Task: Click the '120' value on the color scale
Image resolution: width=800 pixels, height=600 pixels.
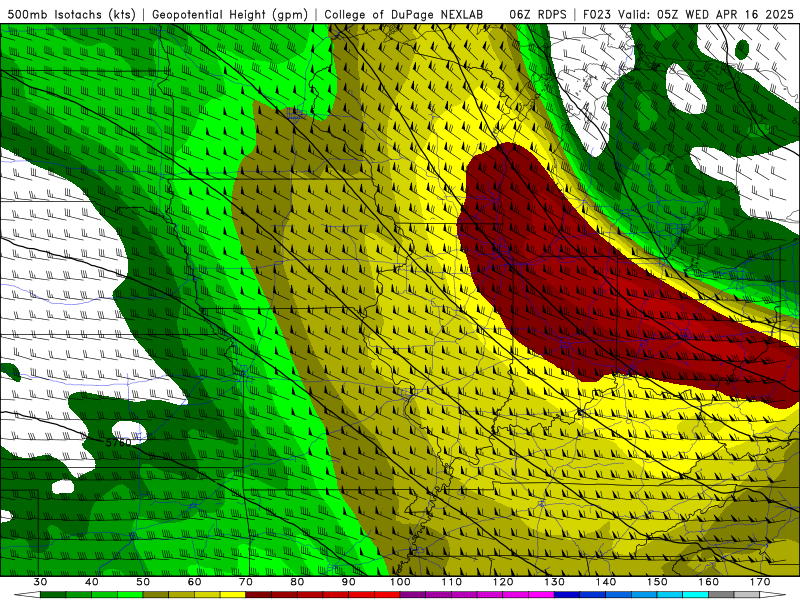Action: [x=503, y=582]
